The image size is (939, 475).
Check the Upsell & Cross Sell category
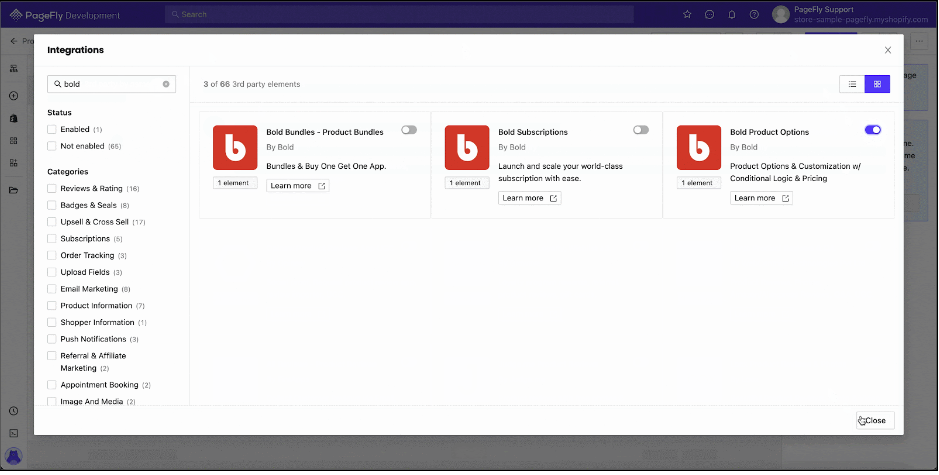52,222
